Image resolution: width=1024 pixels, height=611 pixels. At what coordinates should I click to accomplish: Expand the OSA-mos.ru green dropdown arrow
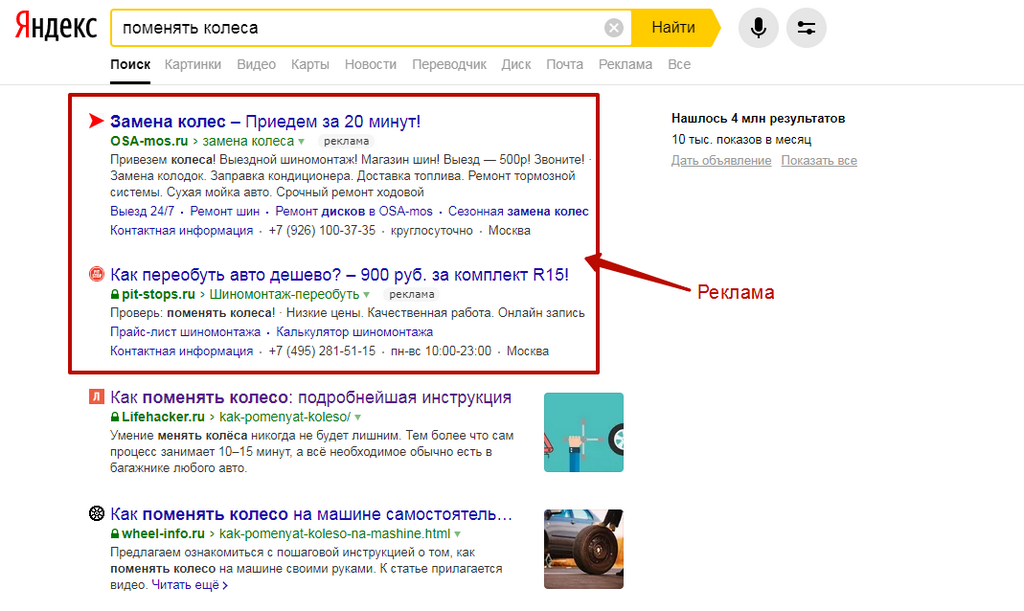(x=301, y=142)
